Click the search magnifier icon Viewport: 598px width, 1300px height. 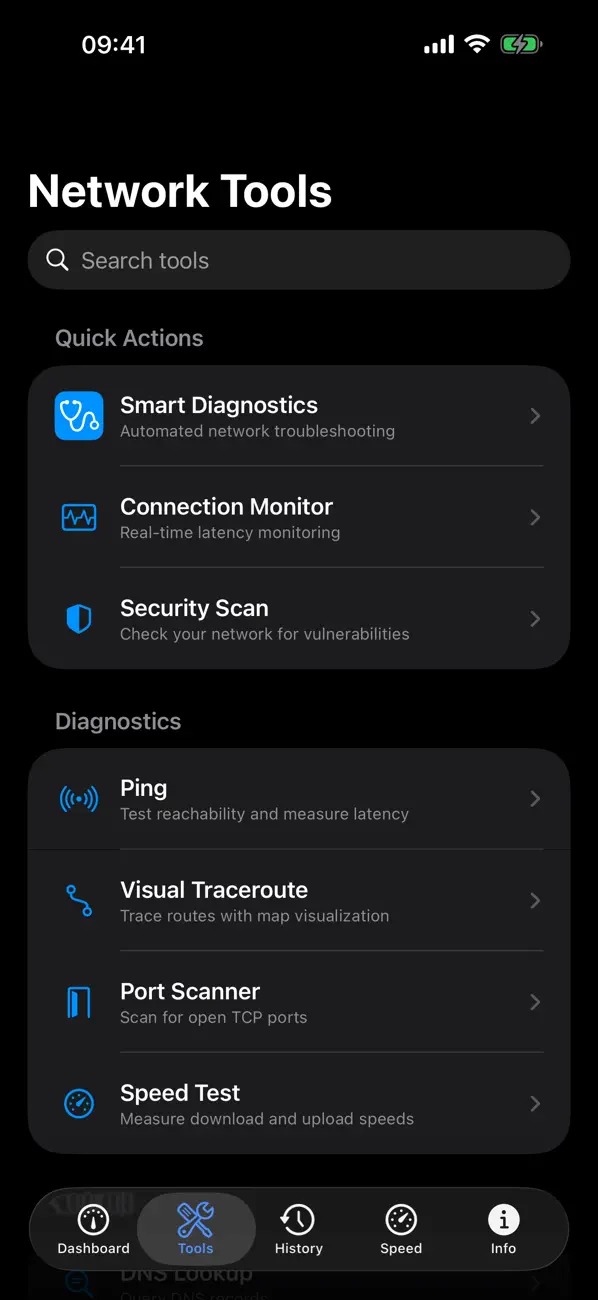(x=58, y=259)
